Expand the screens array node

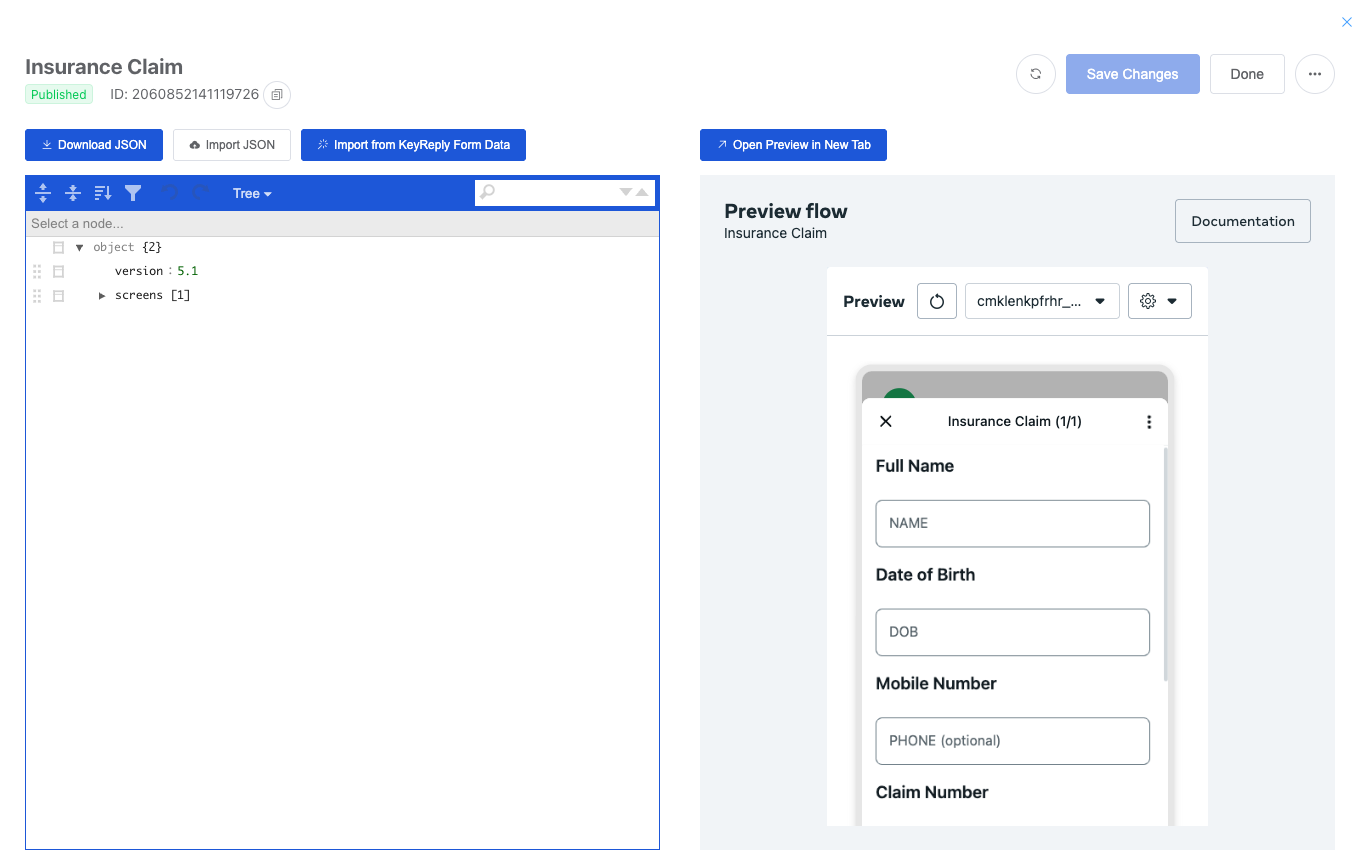pyautogui.click(x=102, y=296)
